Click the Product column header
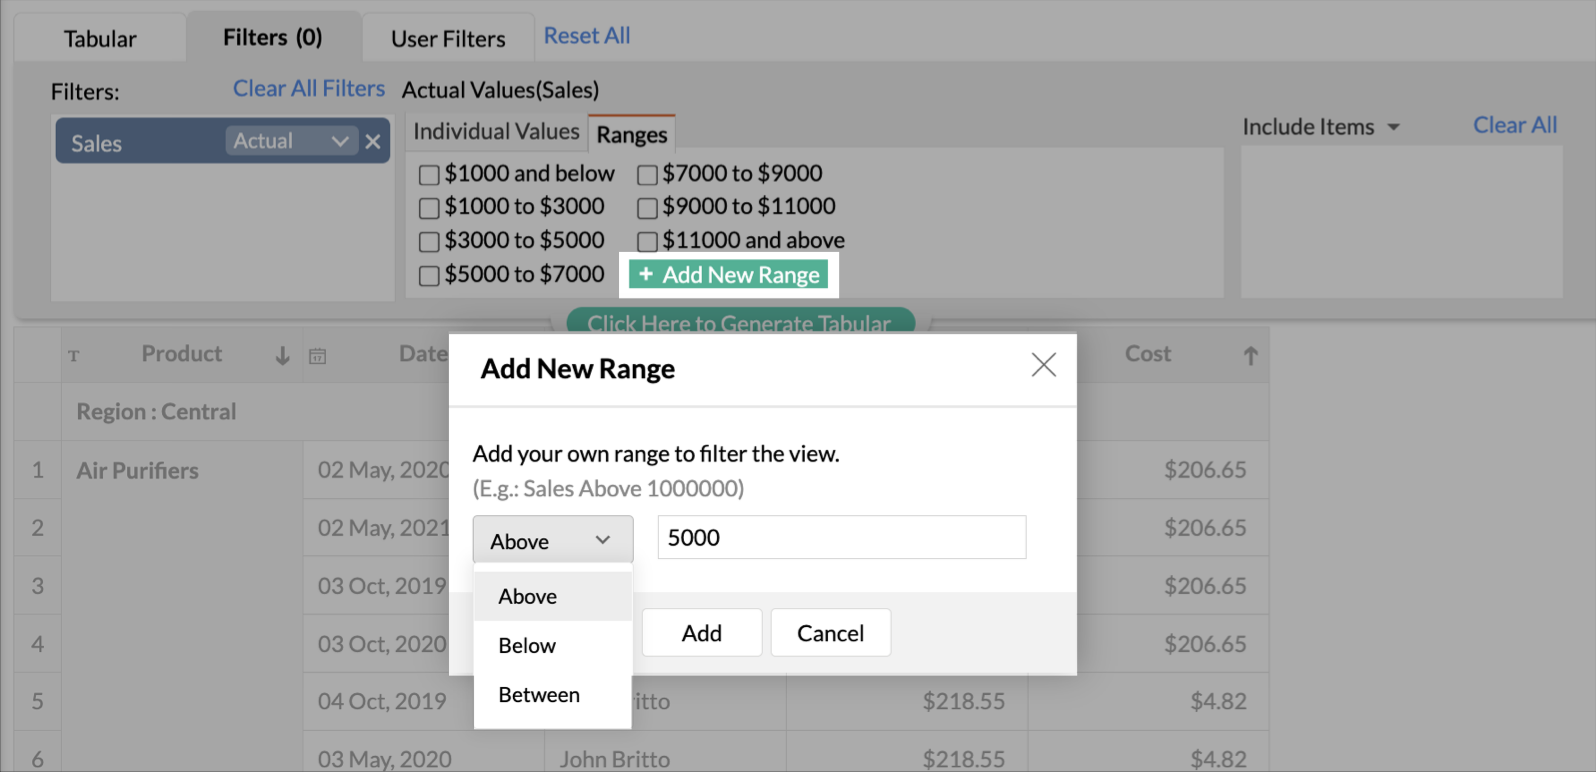The image size is (1596, 772). pyautogui.click(x=182, y=354)
